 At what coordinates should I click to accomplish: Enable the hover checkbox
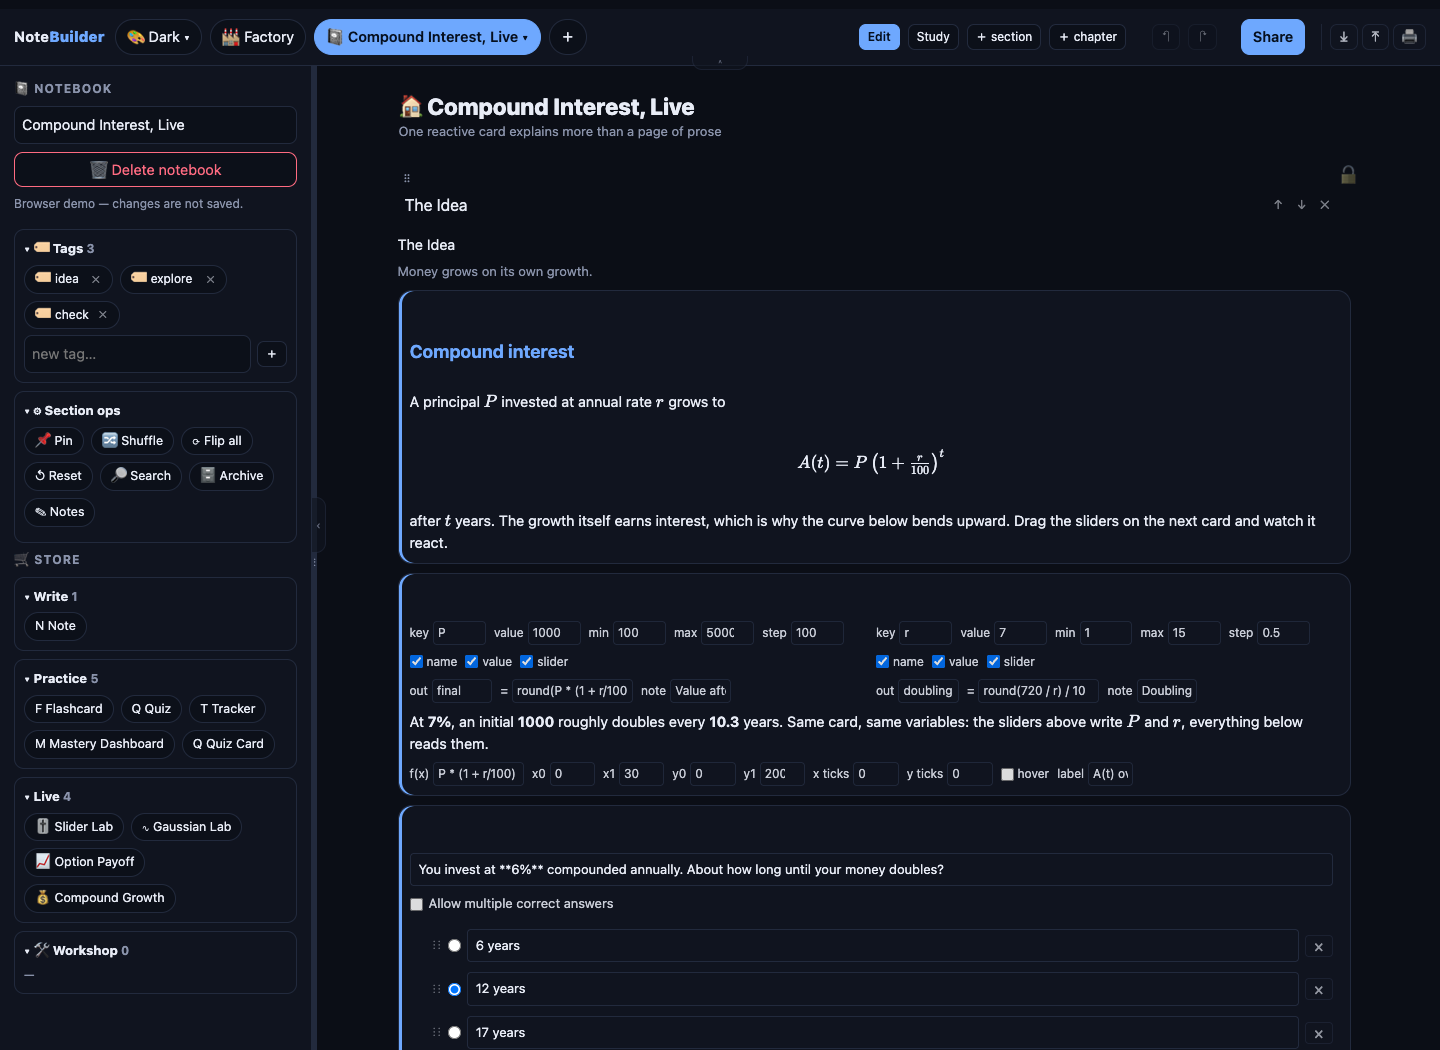click(1007, 774)
